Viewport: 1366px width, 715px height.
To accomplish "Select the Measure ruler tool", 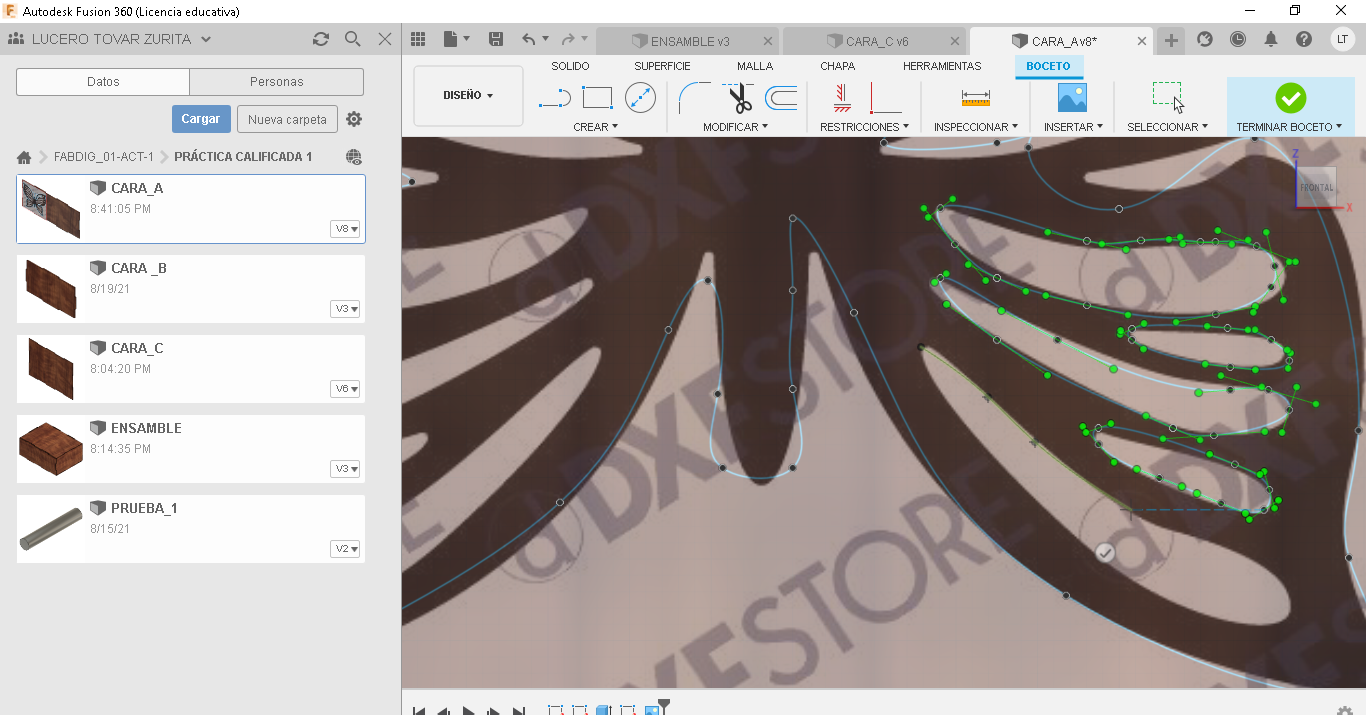I will pyautogui.click(x=975, y=98).
